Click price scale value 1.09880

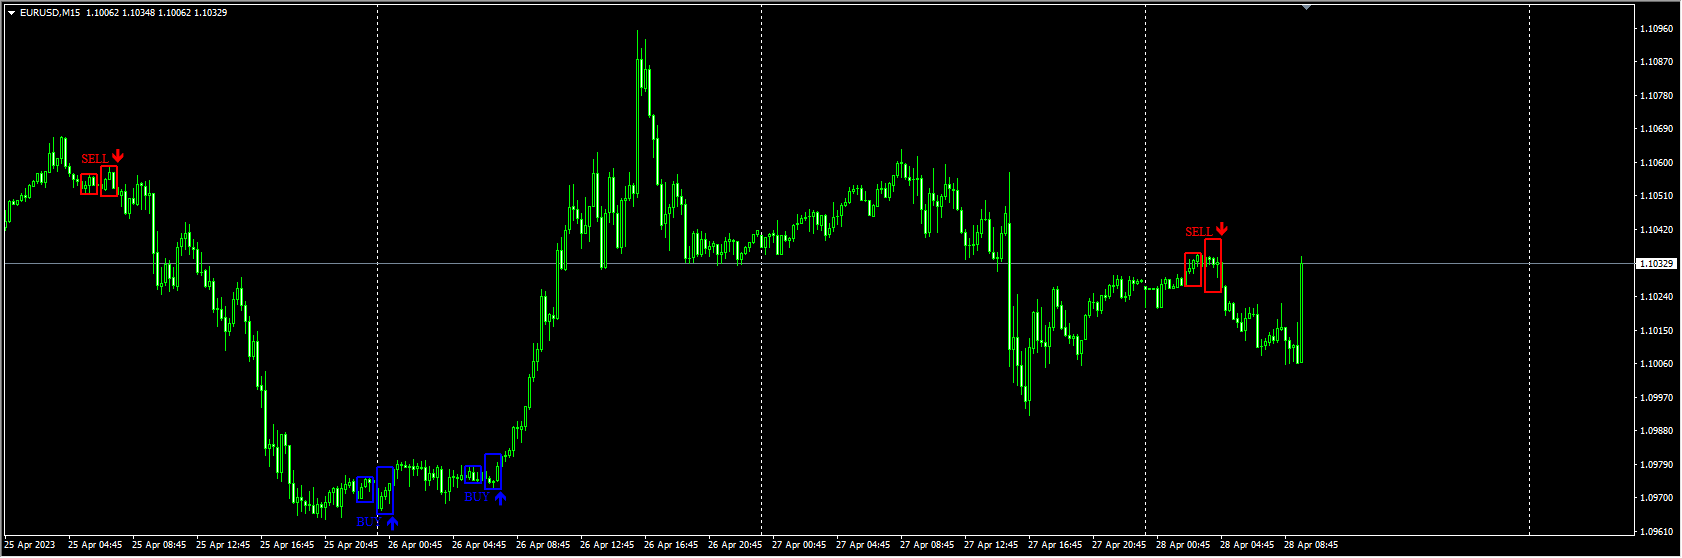point(1657,431)
